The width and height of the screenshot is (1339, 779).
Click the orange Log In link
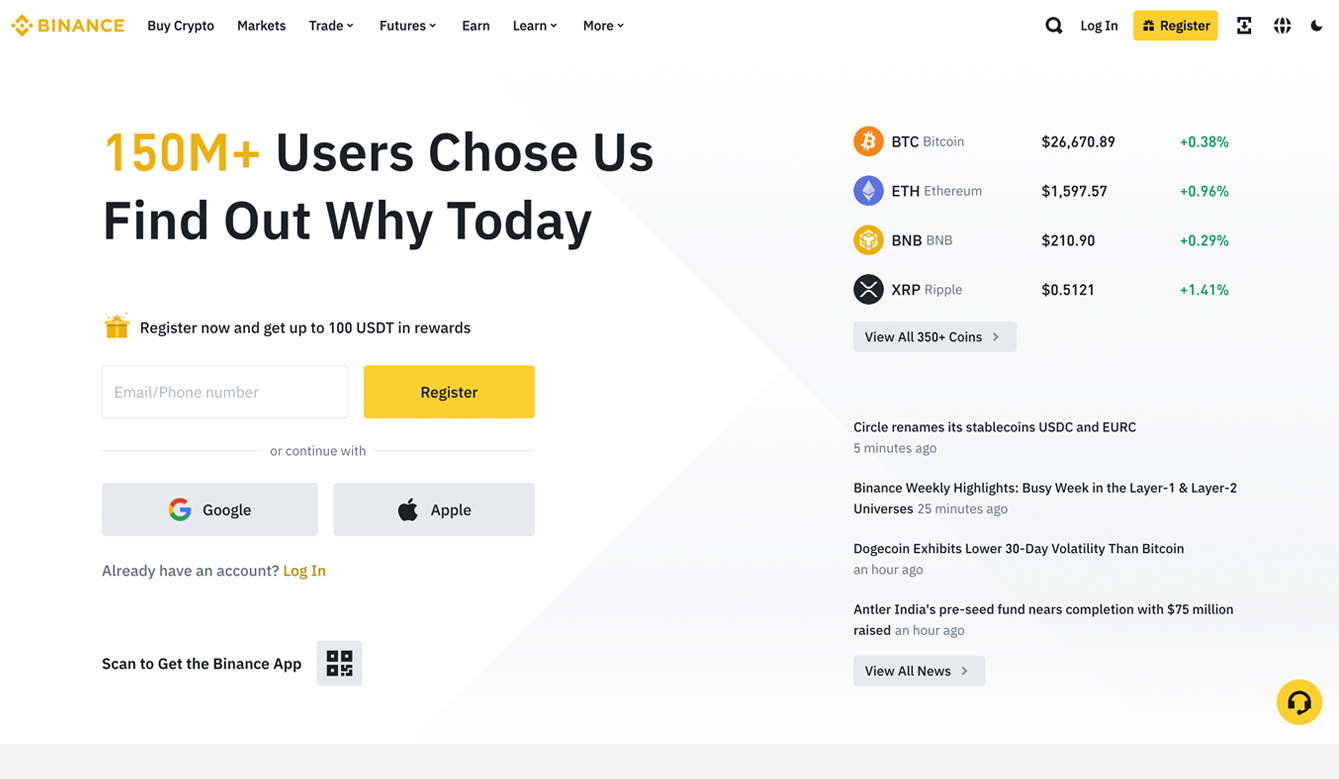(x=304, y=571)
